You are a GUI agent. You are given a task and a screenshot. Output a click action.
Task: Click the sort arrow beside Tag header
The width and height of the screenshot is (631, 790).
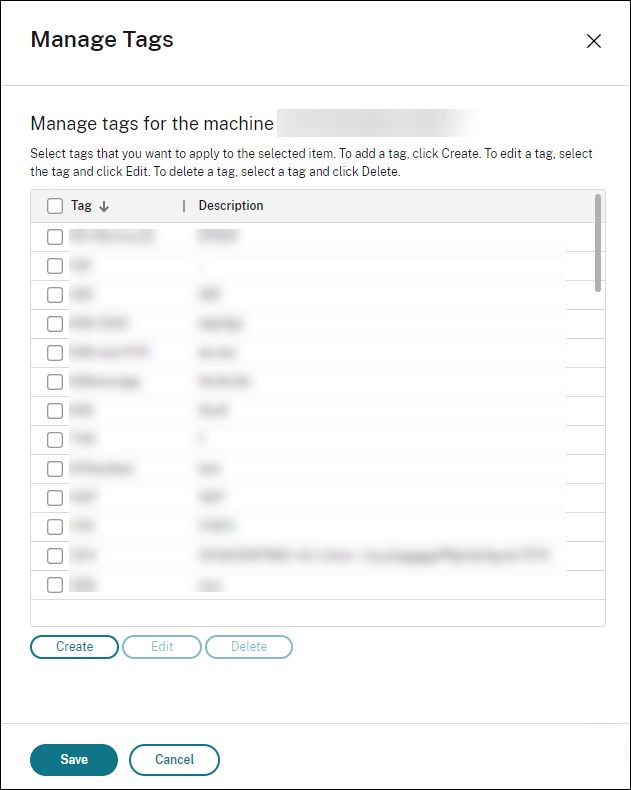[x=104, y=207]
